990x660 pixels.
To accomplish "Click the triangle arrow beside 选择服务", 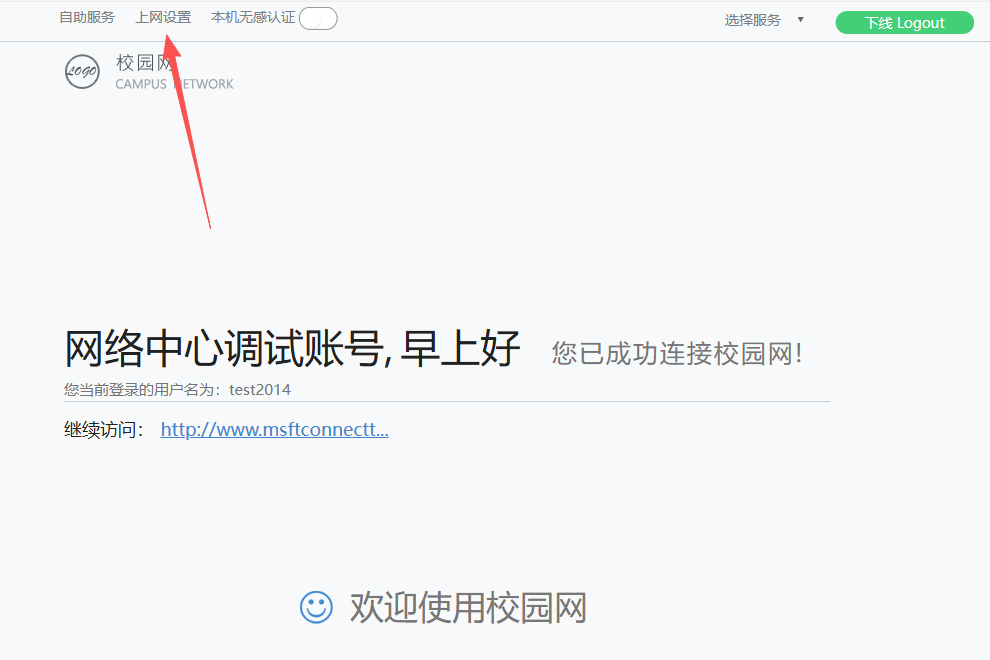I will pyautogui.click(x=800, y=20).
